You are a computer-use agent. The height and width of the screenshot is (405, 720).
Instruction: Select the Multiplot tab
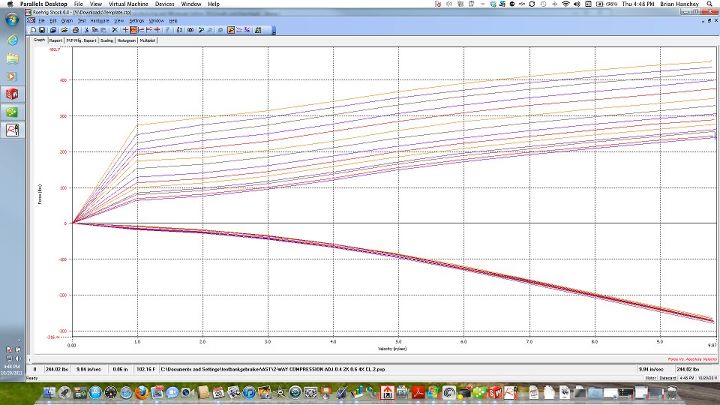tap(148, 41)
